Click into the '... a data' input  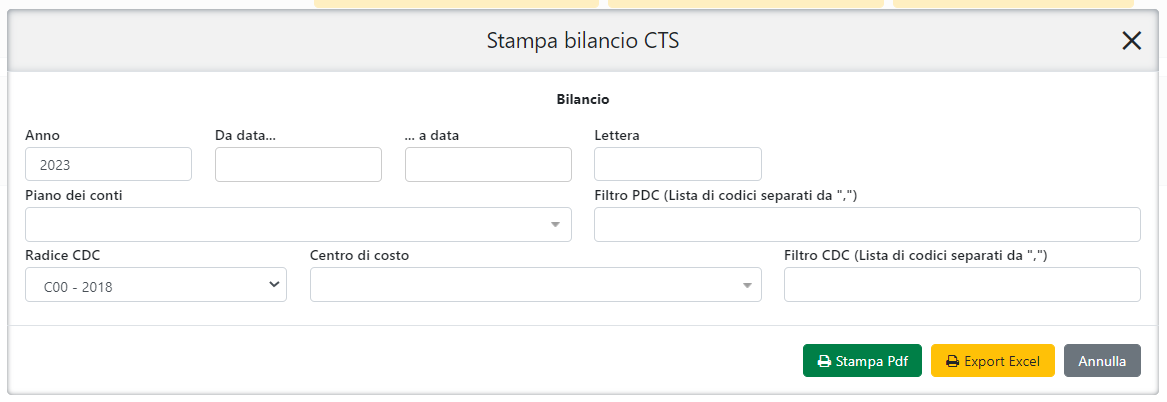tap(488, 165)
